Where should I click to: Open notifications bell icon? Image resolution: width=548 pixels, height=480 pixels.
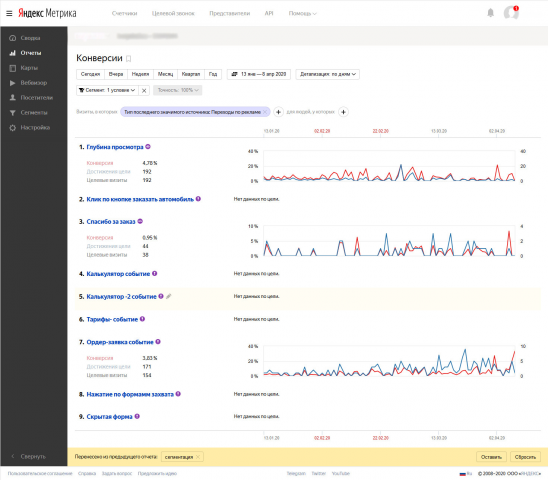[x=490, y=13]
